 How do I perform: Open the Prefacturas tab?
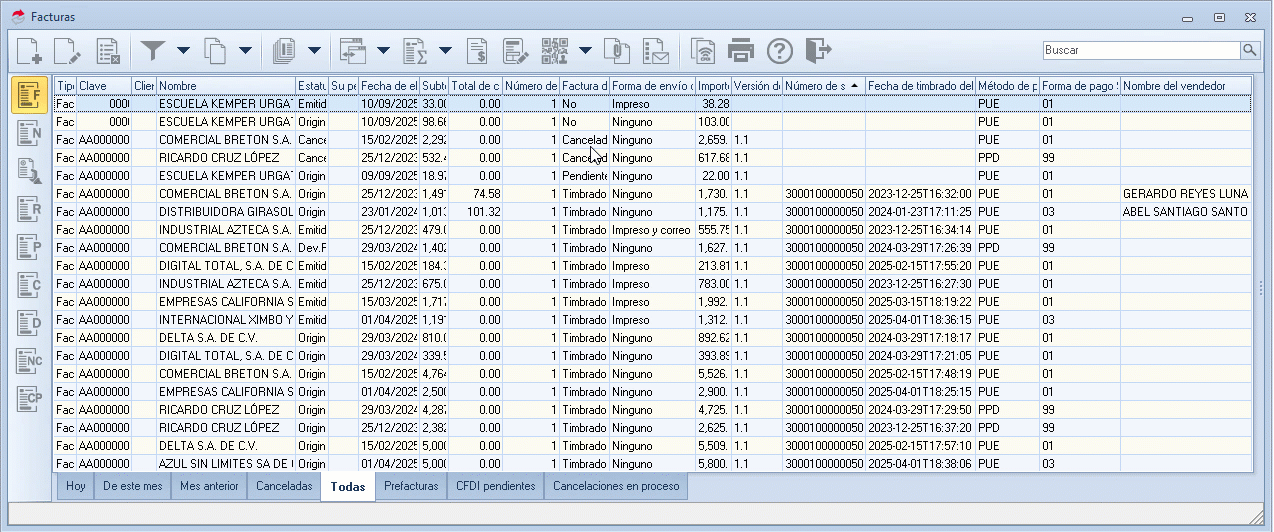tap(411, 487)
